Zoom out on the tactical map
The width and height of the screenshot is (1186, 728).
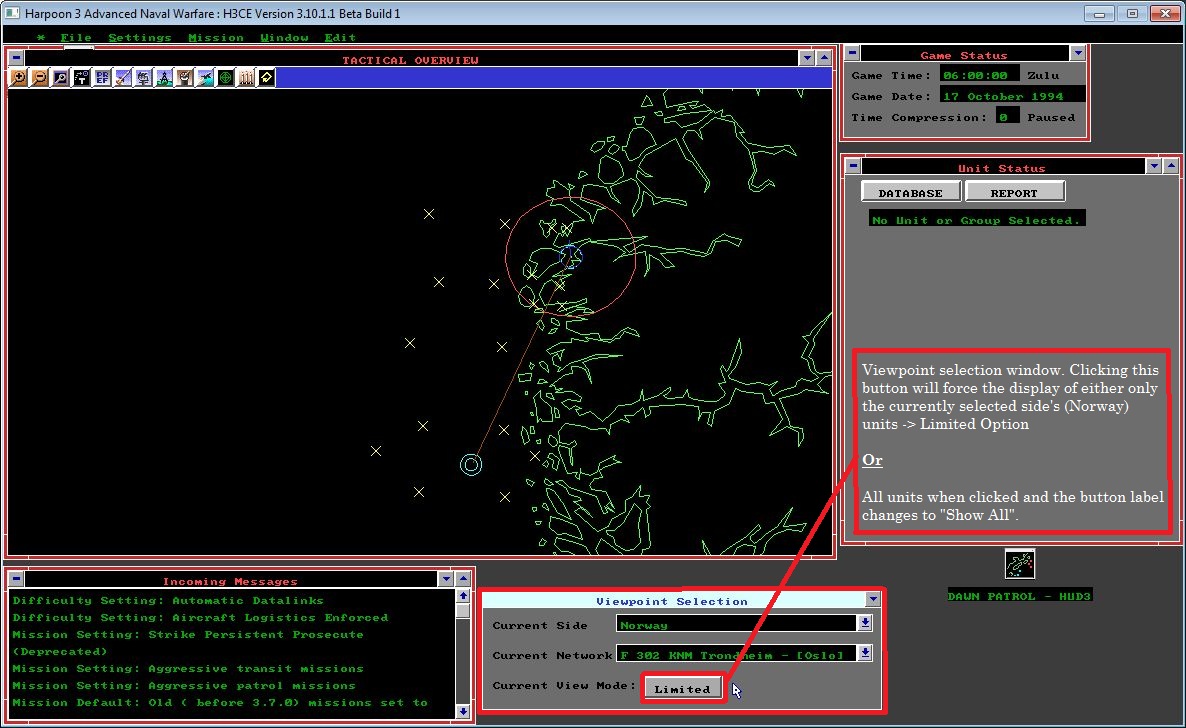[39, 77]
